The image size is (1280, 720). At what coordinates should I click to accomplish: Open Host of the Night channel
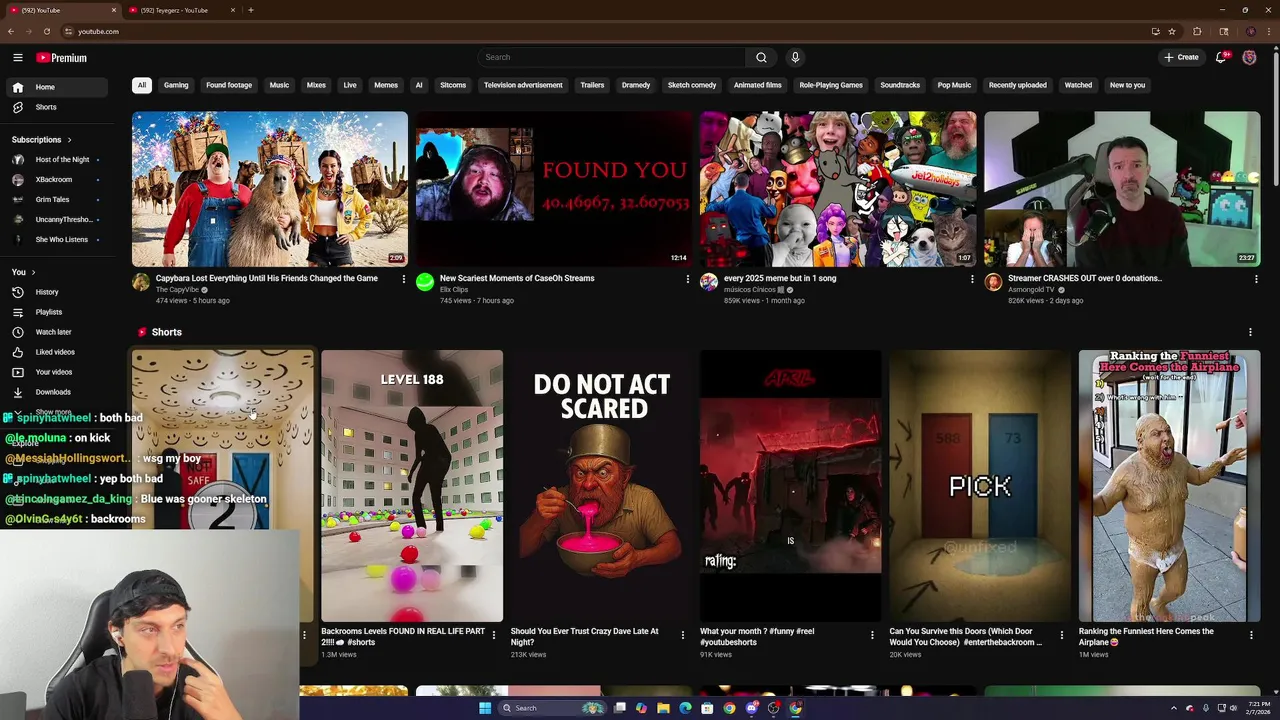pos(57,159)
